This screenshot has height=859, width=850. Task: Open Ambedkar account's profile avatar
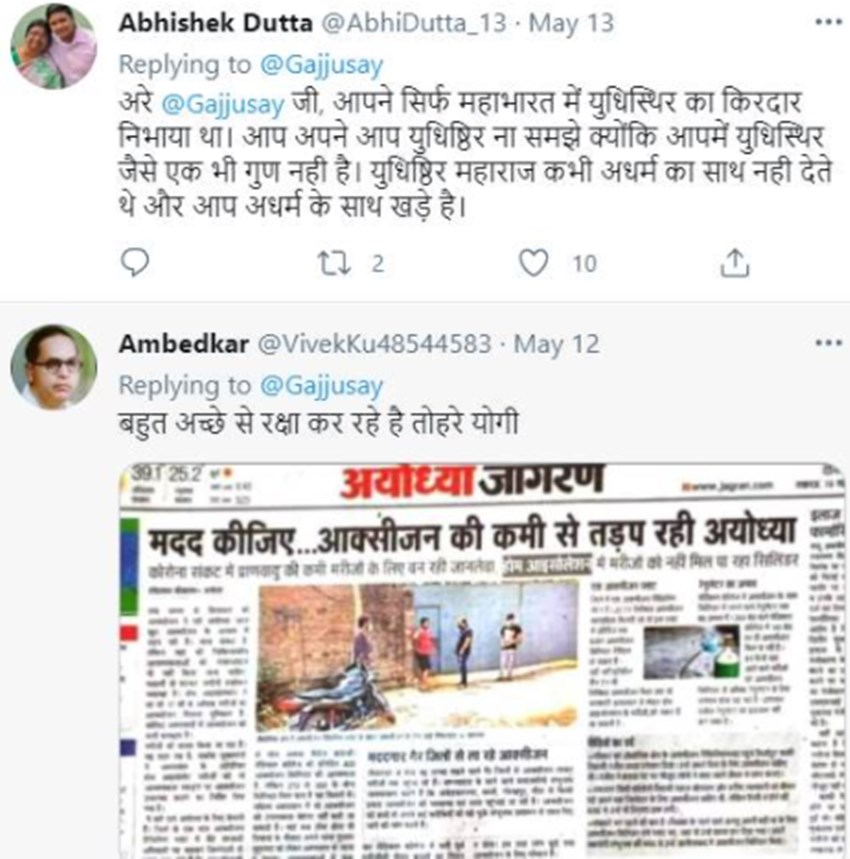coord(54,367)
